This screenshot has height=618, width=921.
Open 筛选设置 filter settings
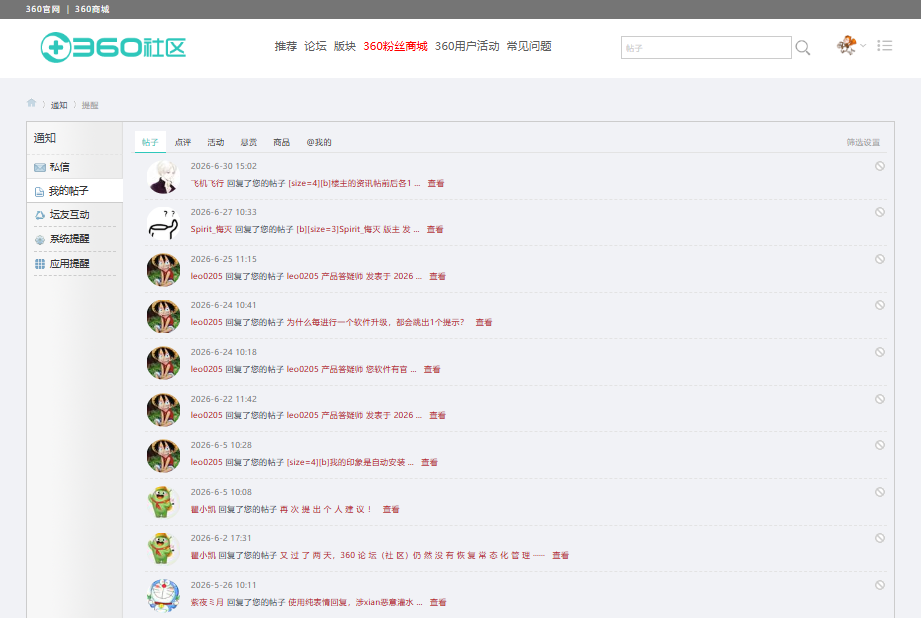863,142
